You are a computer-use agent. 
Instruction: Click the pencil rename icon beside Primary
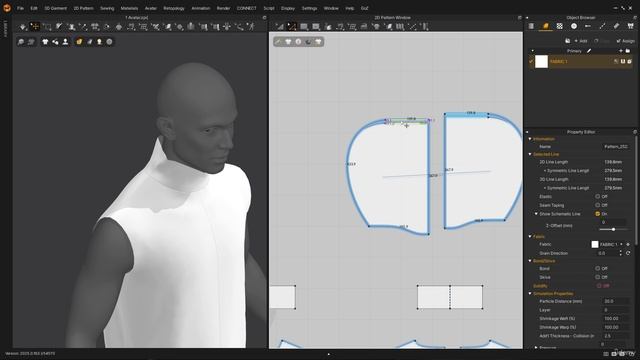click(x=589, y=51)
